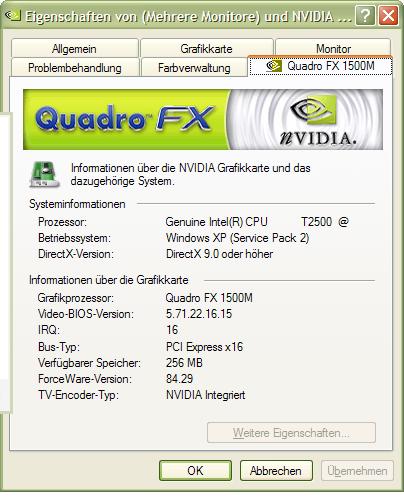
Task: Go to the Problembehandlung tab
Action: pyautogui.click(x=75, y=68)
